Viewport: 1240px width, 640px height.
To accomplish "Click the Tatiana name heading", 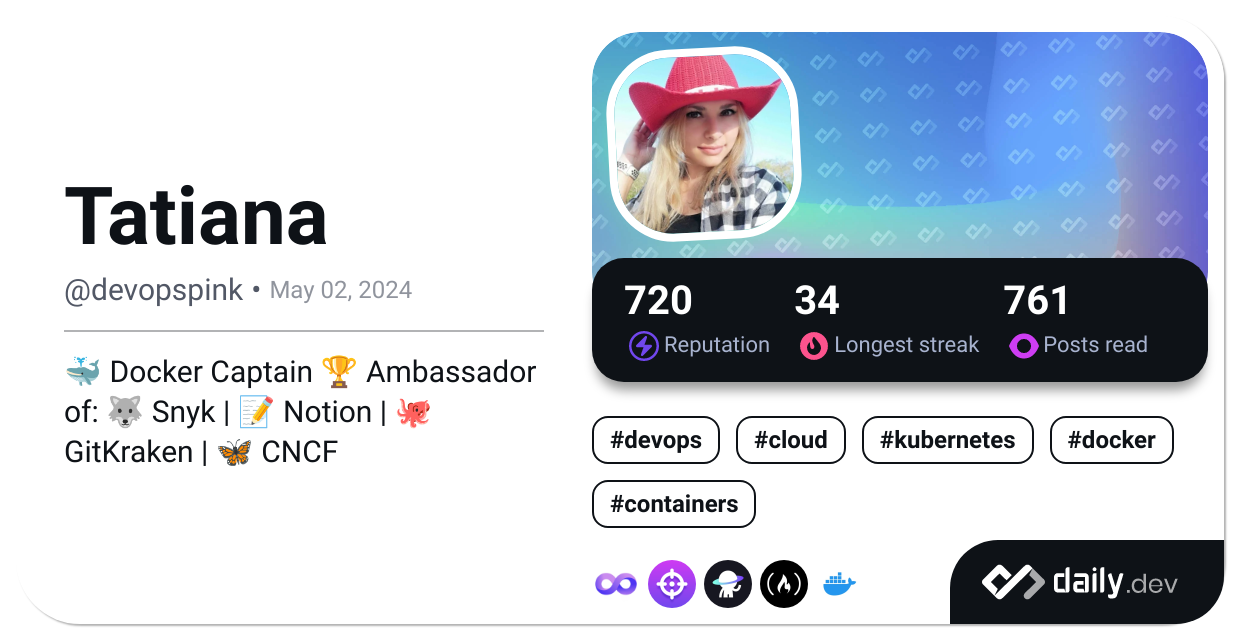I will (197, 217).
